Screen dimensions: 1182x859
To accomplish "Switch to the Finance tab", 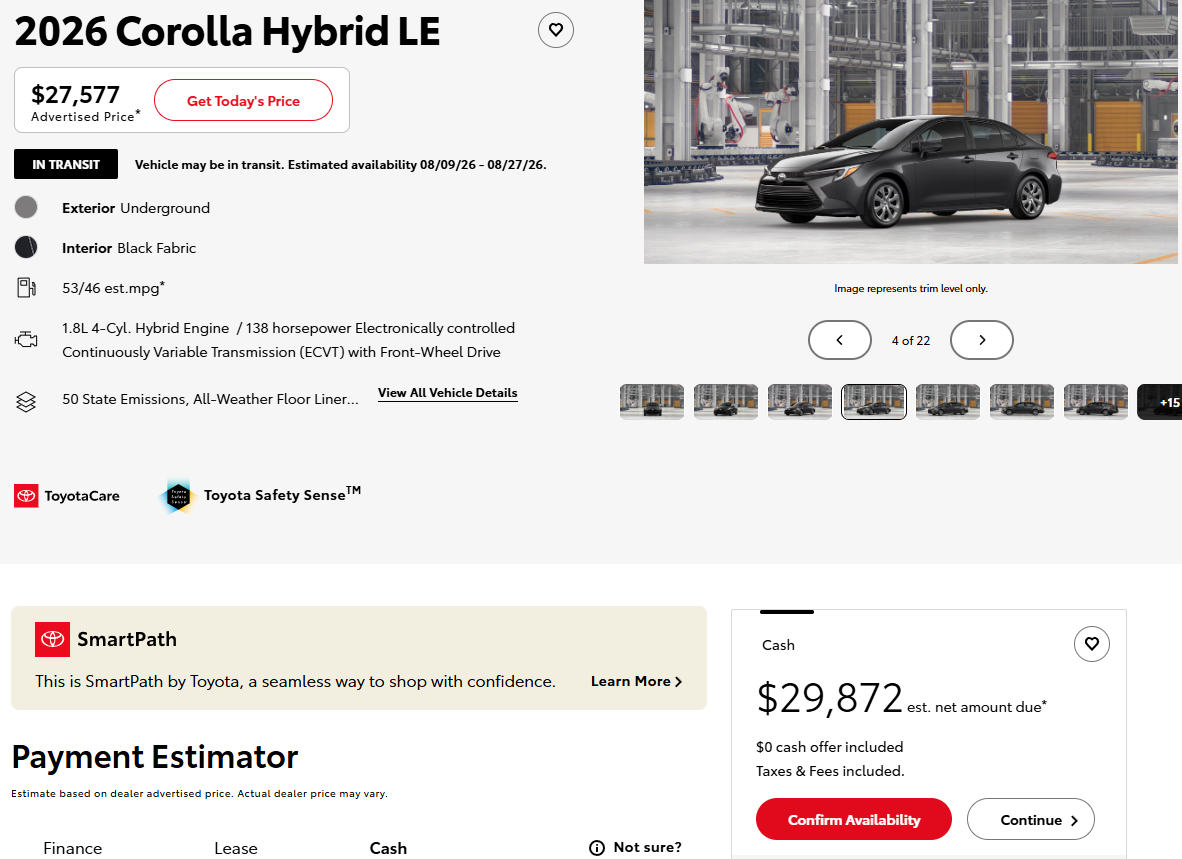I will [72, 848].
